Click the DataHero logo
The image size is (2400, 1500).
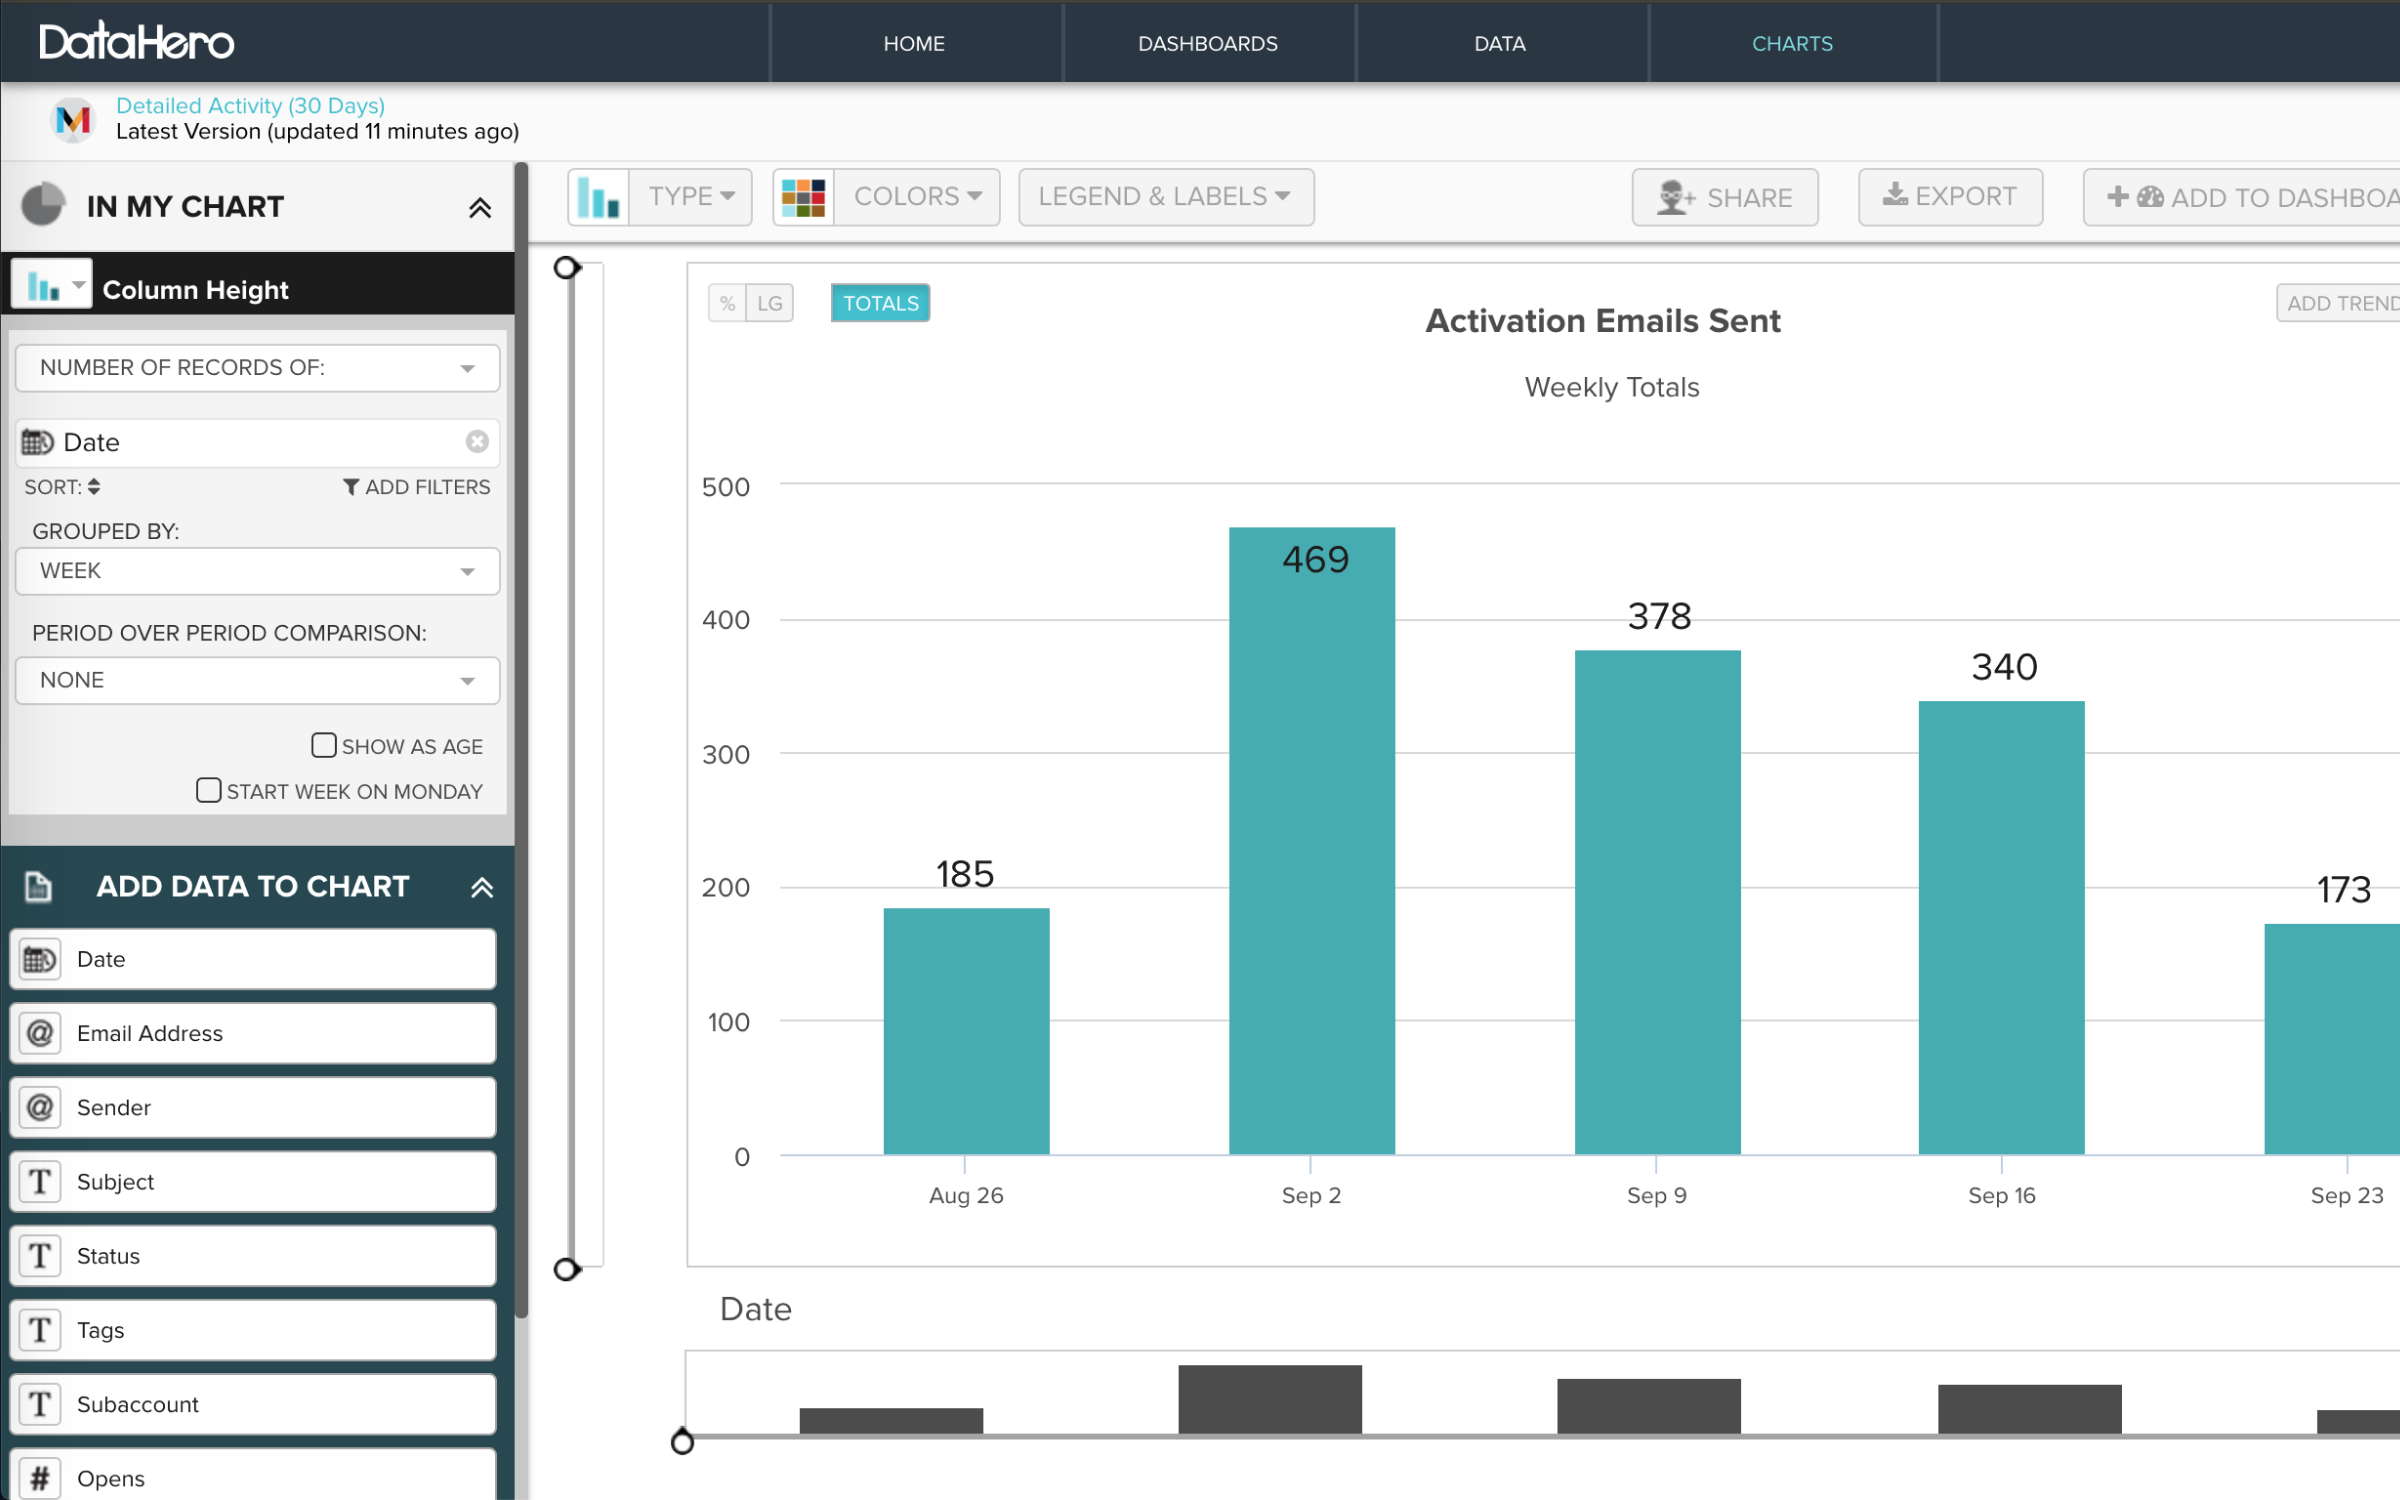point(136,42)
